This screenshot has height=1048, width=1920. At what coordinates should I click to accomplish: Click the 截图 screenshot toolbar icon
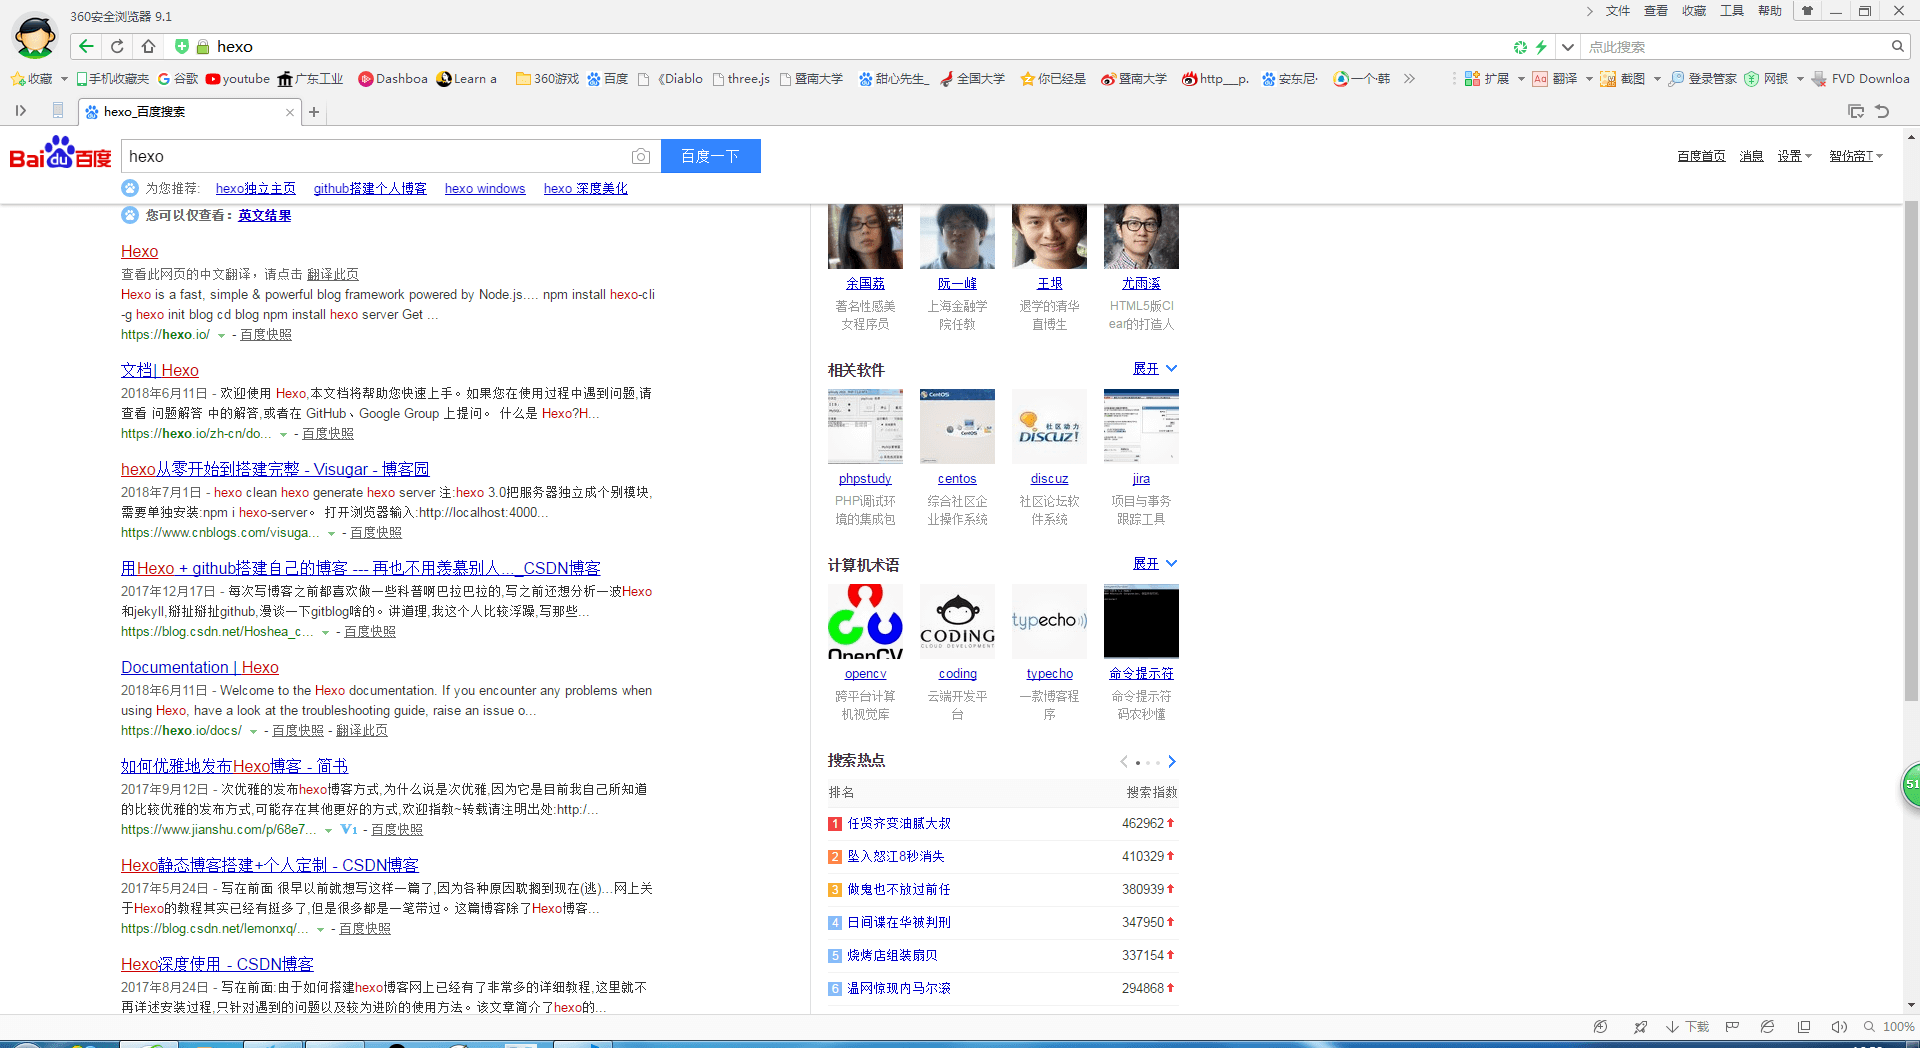pos(1608,79)
